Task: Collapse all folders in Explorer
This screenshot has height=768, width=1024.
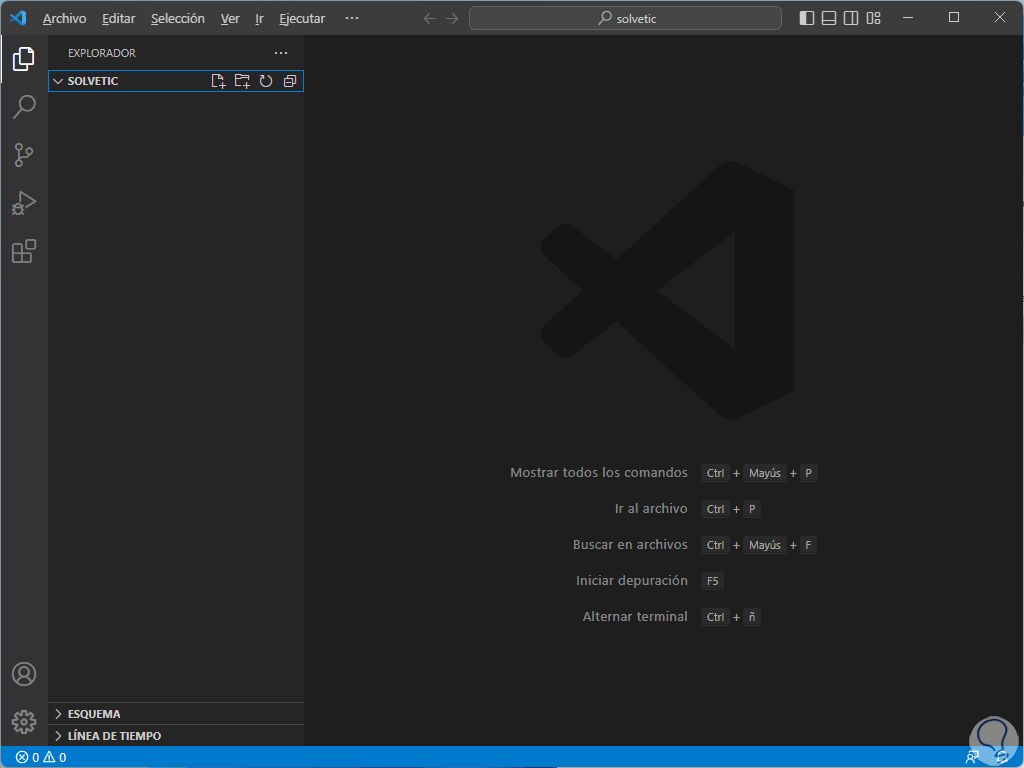Action: click(290, 81)
